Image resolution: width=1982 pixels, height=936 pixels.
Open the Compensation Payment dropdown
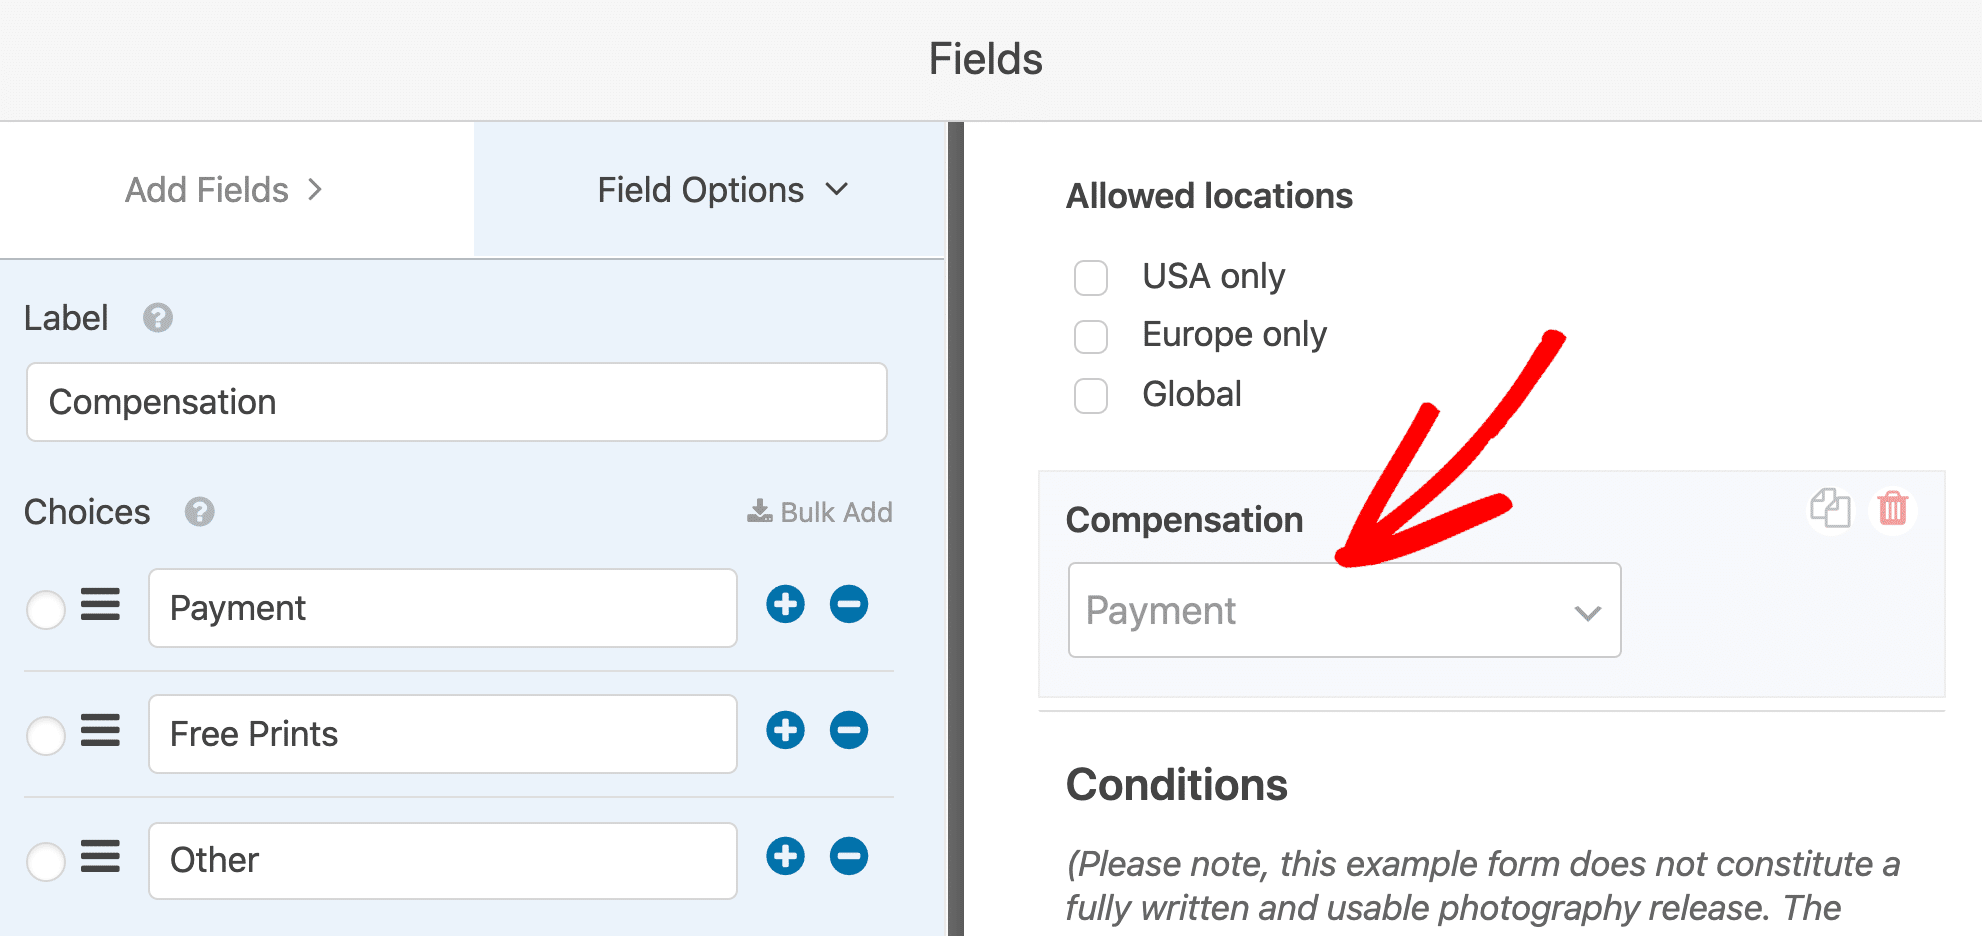point(1344,610)
